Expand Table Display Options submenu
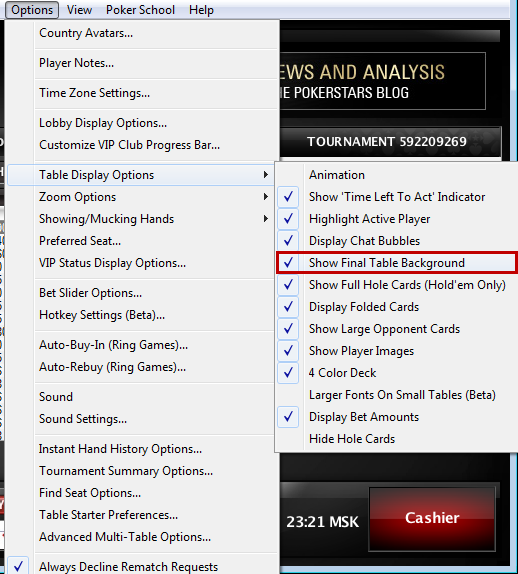 click(x=141, y=175)
